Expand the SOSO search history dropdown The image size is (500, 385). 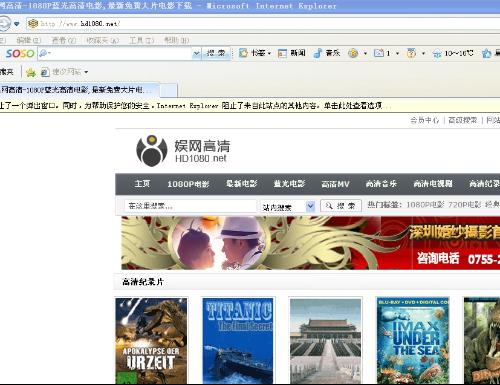click(x=197, y=54)
